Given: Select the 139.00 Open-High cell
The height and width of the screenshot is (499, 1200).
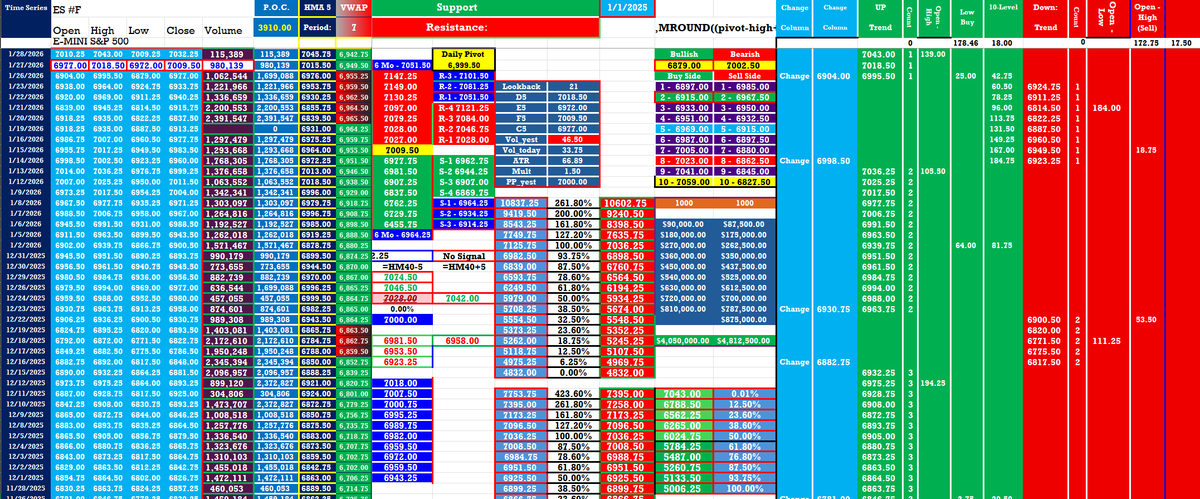Looking at the screenshot, I should coord(933,54).
